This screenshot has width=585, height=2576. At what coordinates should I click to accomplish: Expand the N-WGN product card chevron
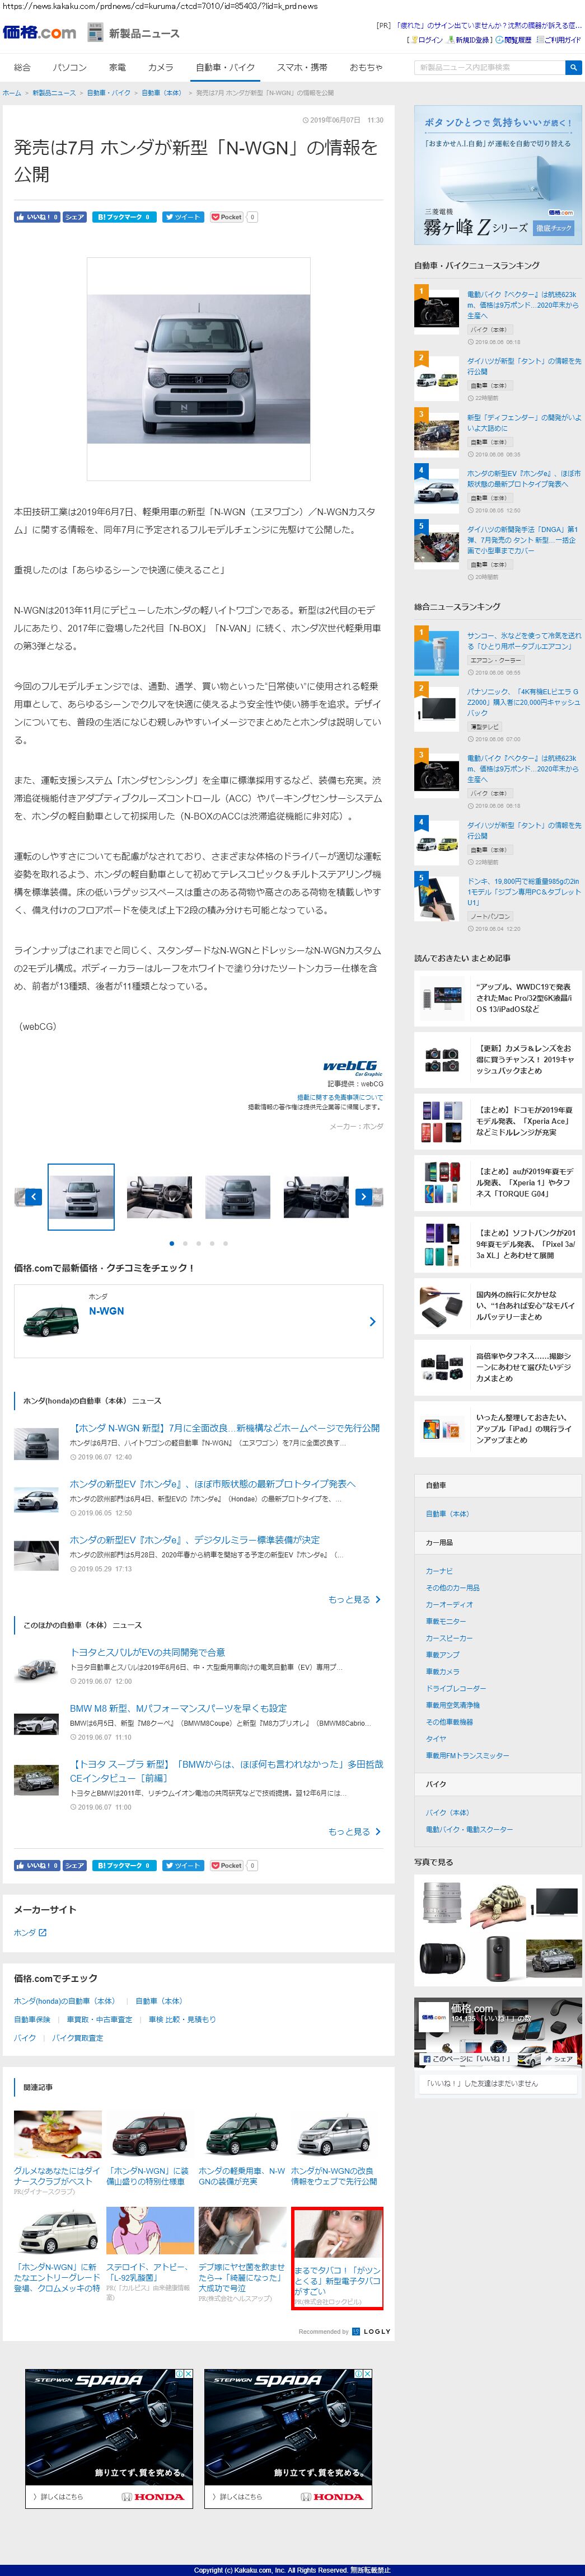coord(372,1321)
